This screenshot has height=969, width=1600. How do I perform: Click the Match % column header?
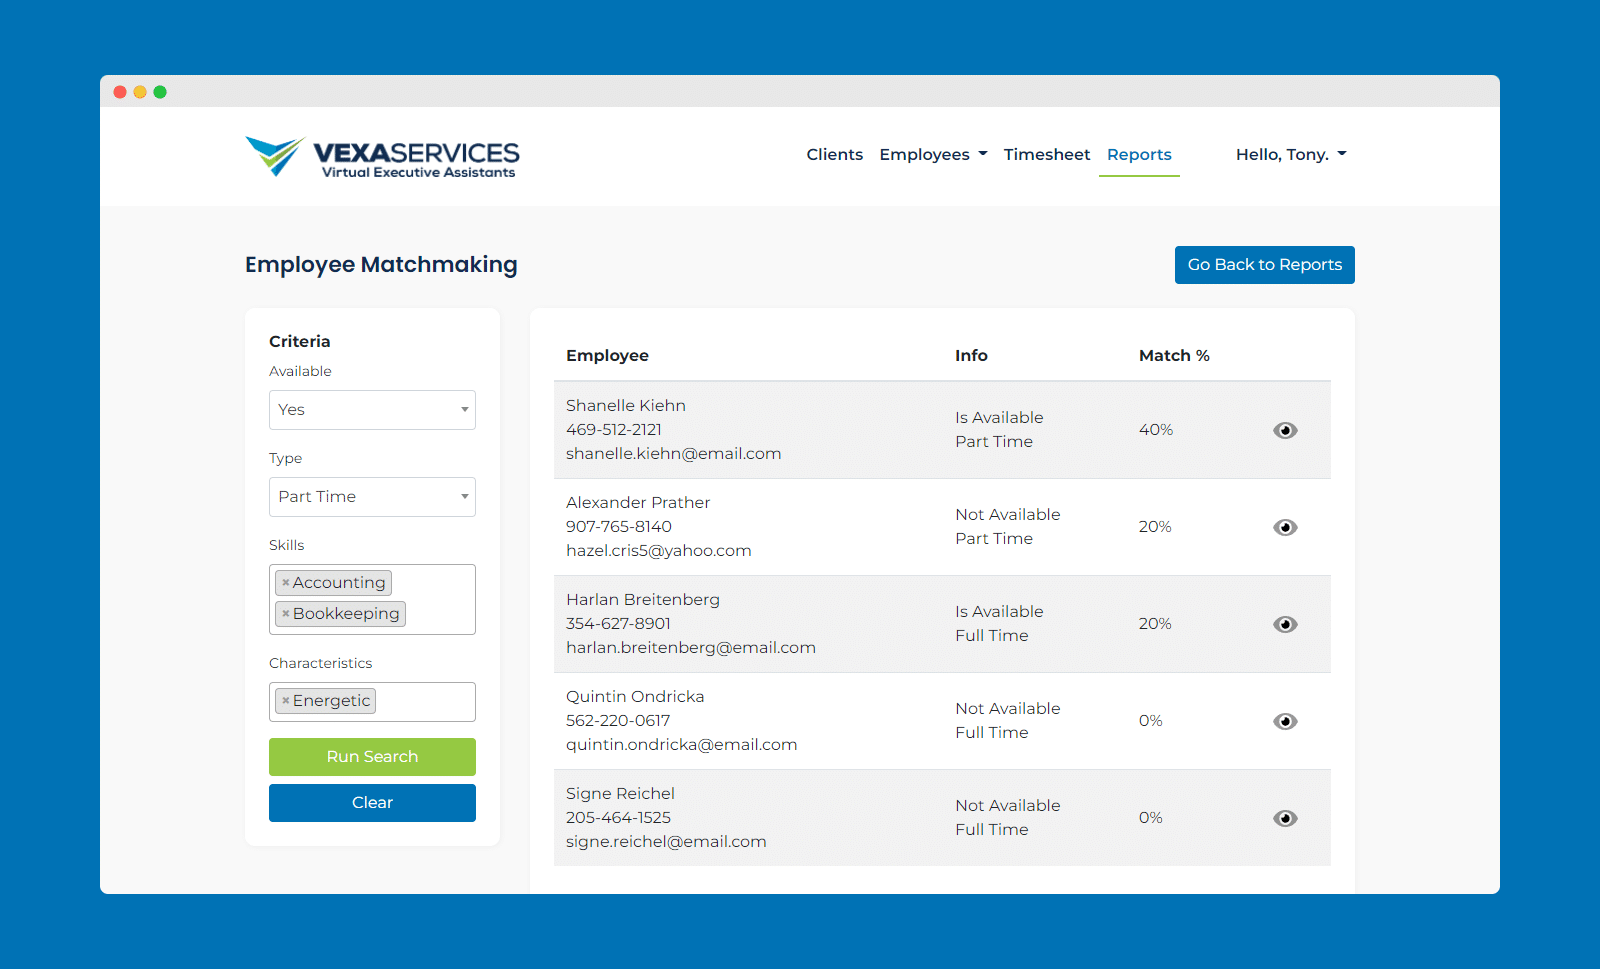[1174, 355]
